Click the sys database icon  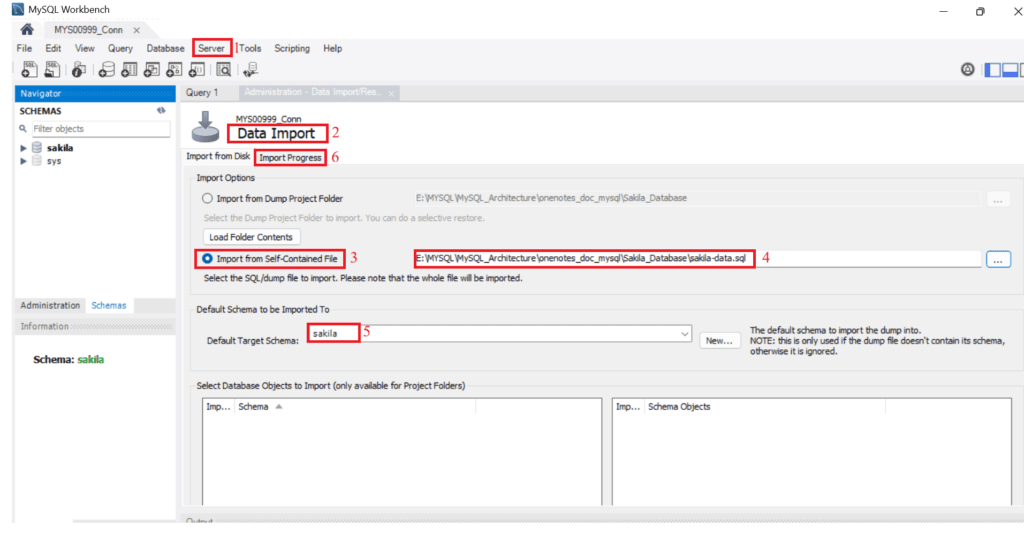(37, 161)
